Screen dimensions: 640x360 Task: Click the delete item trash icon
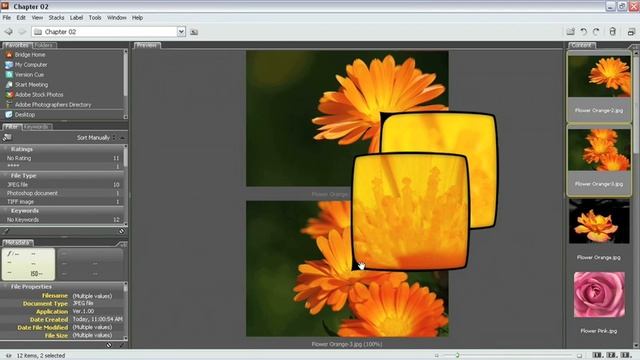pos(612,31)
